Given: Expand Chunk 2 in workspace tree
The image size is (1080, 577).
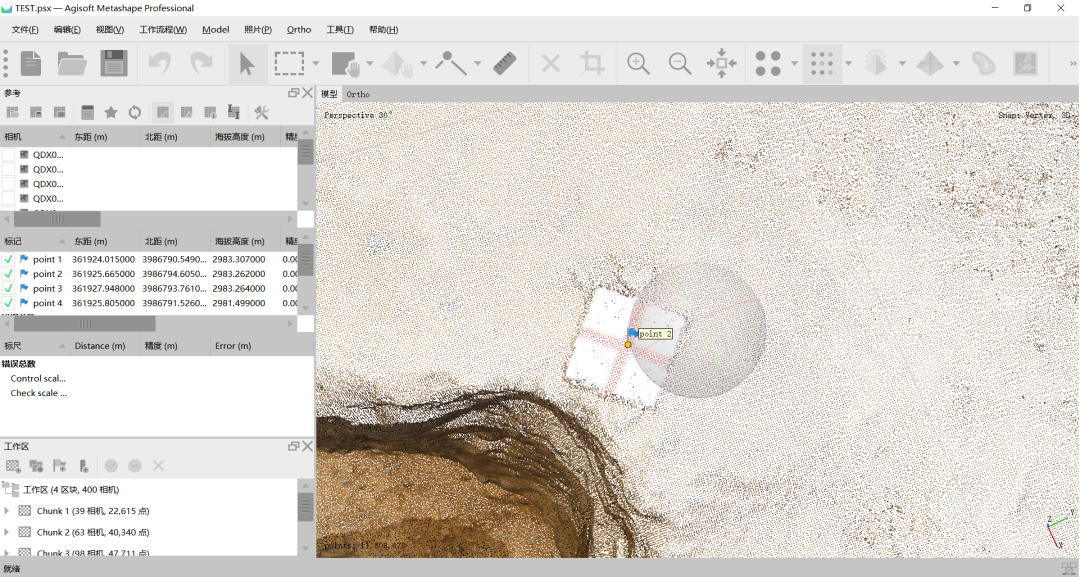Looking at the screenshot, I should pyautogui.click(x=7, y=532).
